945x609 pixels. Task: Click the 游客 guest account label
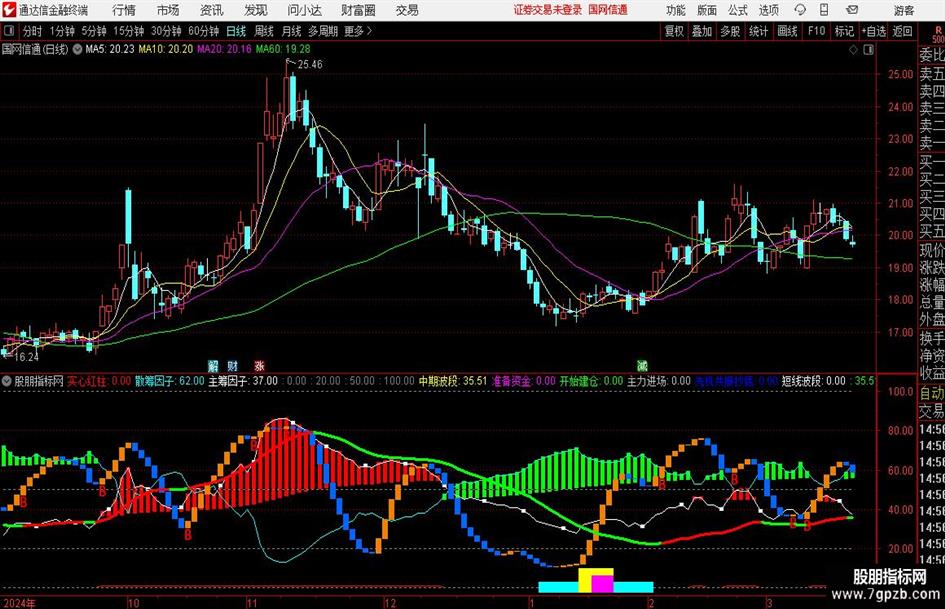pos(904,10)
